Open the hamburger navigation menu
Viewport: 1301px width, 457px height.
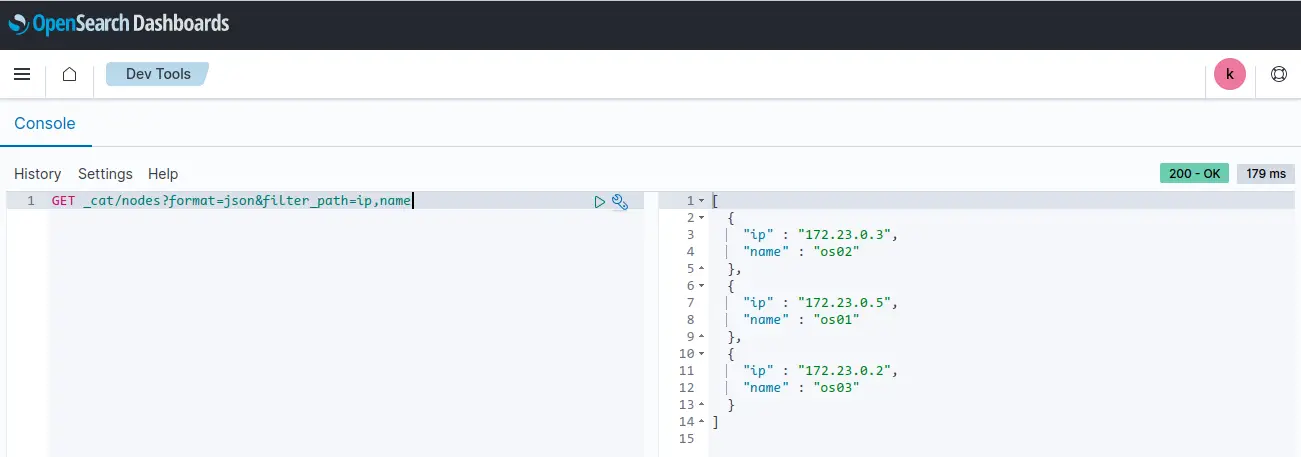[x=22, y=74]
